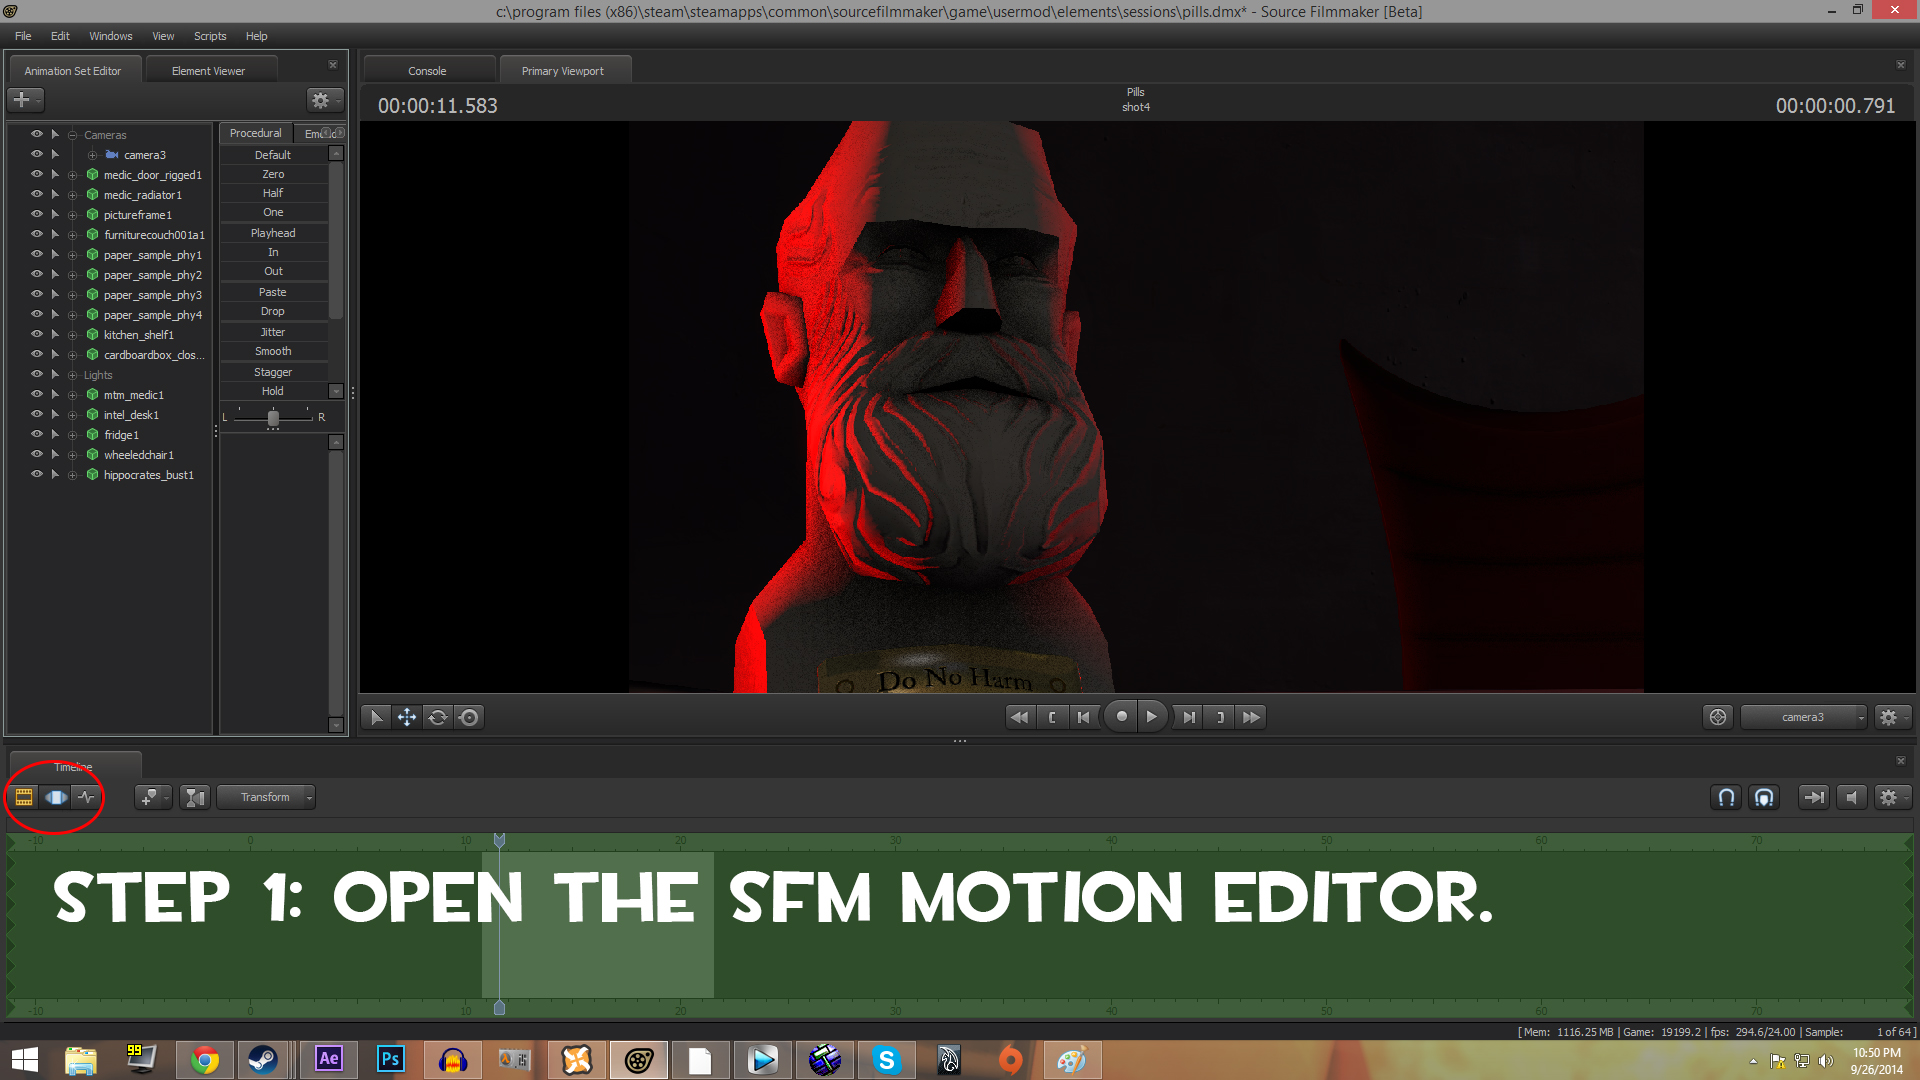This screenshot has width=1920, height=1080.
Task: Activate the viewport rotate manipulator tool
Action: 438,717
